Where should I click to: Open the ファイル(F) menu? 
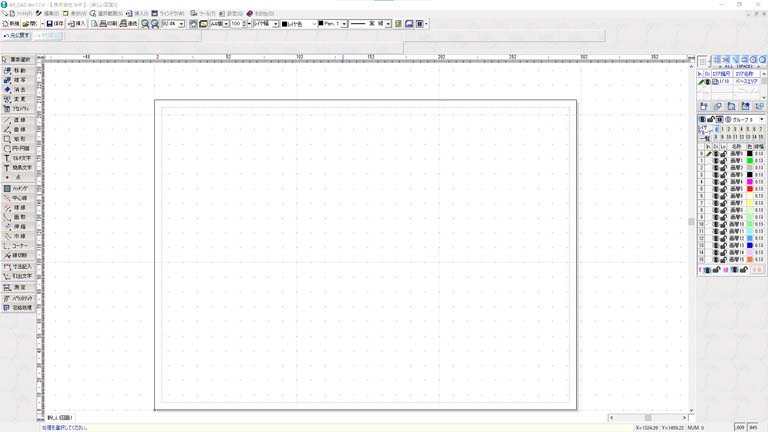[x=22, y=13]
